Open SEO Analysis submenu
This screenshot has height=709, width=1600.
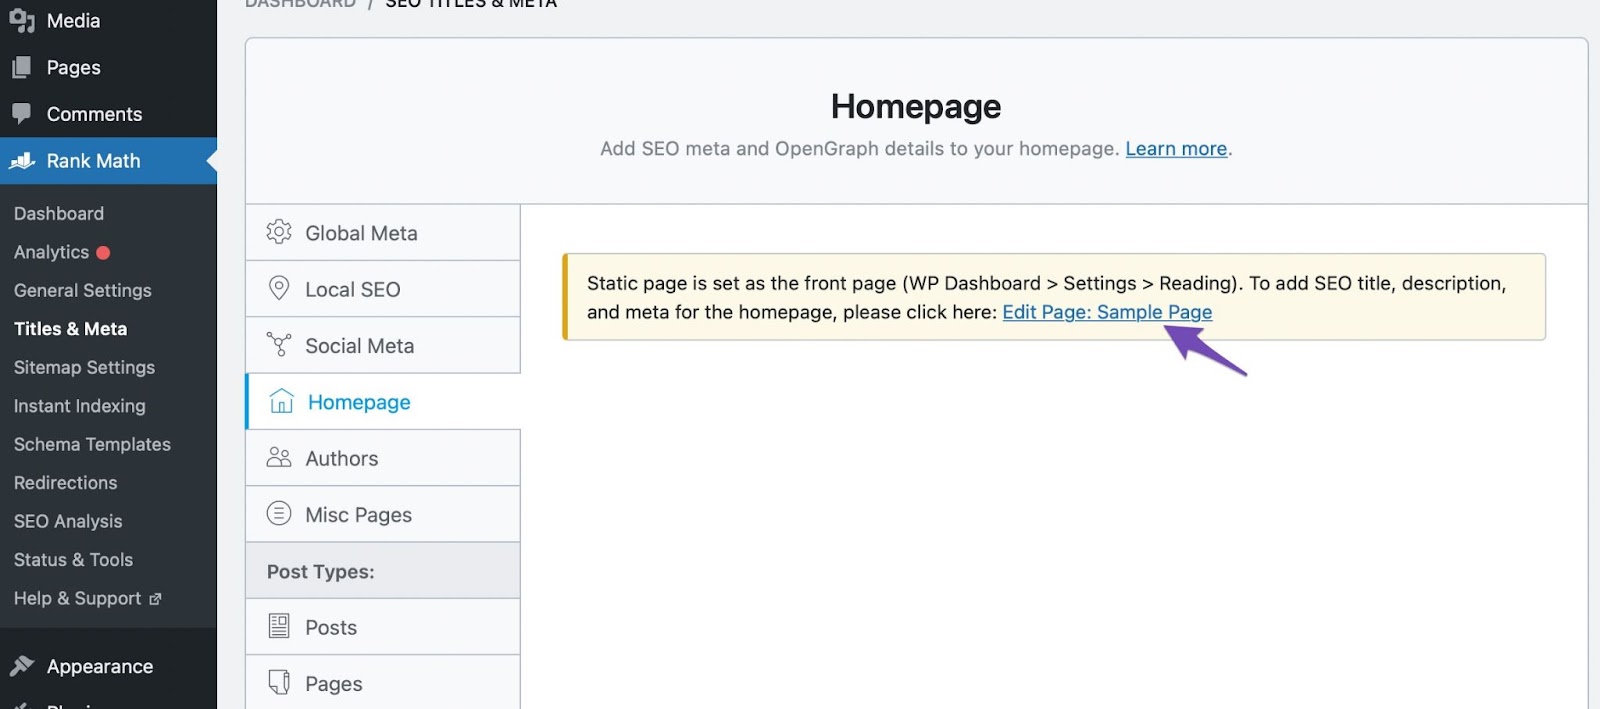68,521
